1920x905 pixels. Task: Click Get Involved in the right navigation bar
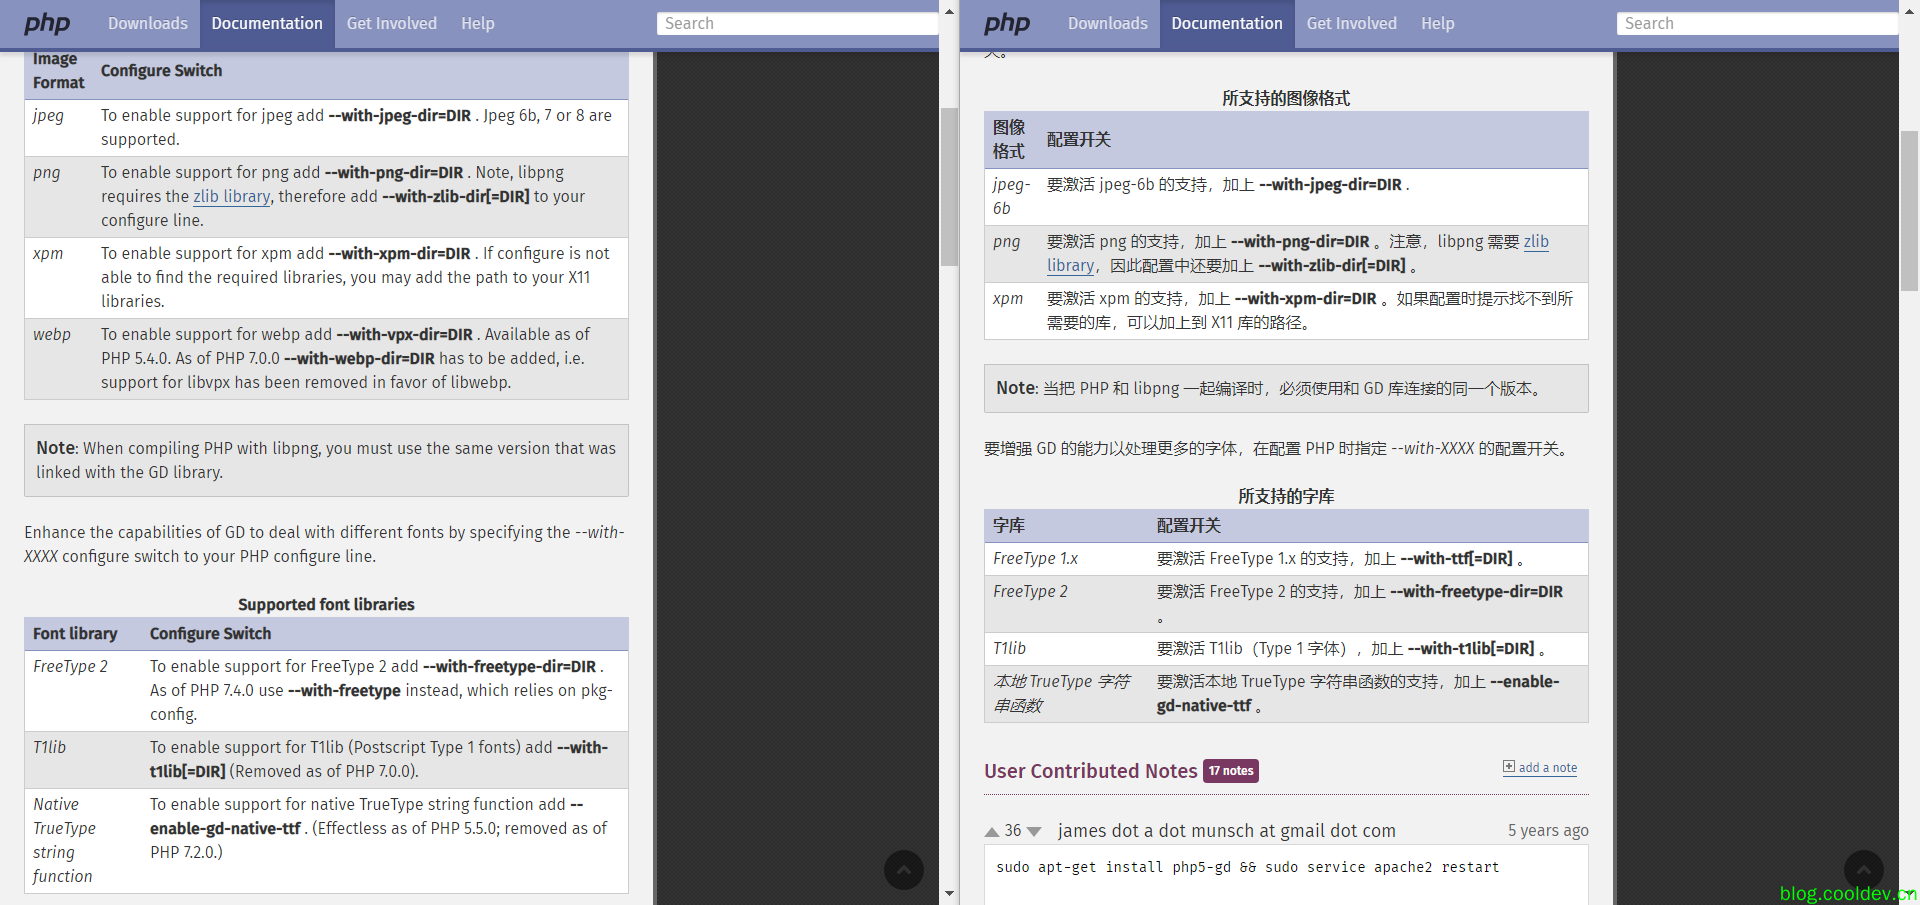pyautogui.click(x=1351, y=23)
